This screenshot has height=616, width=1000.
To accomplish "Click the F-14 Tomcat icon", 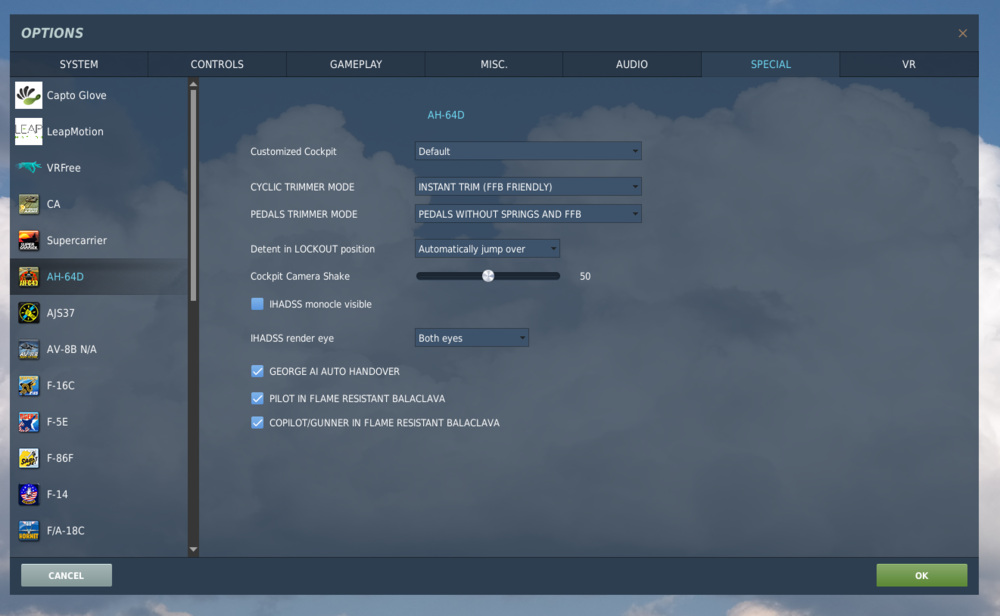I will (29, 494).
